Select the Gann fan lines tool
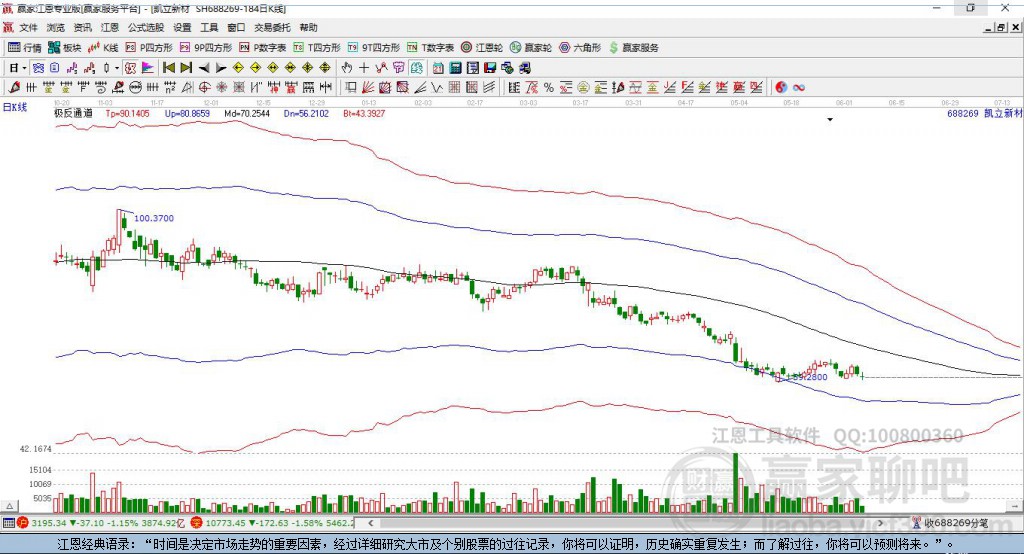Screen dimensions: 1024x554 367,88
